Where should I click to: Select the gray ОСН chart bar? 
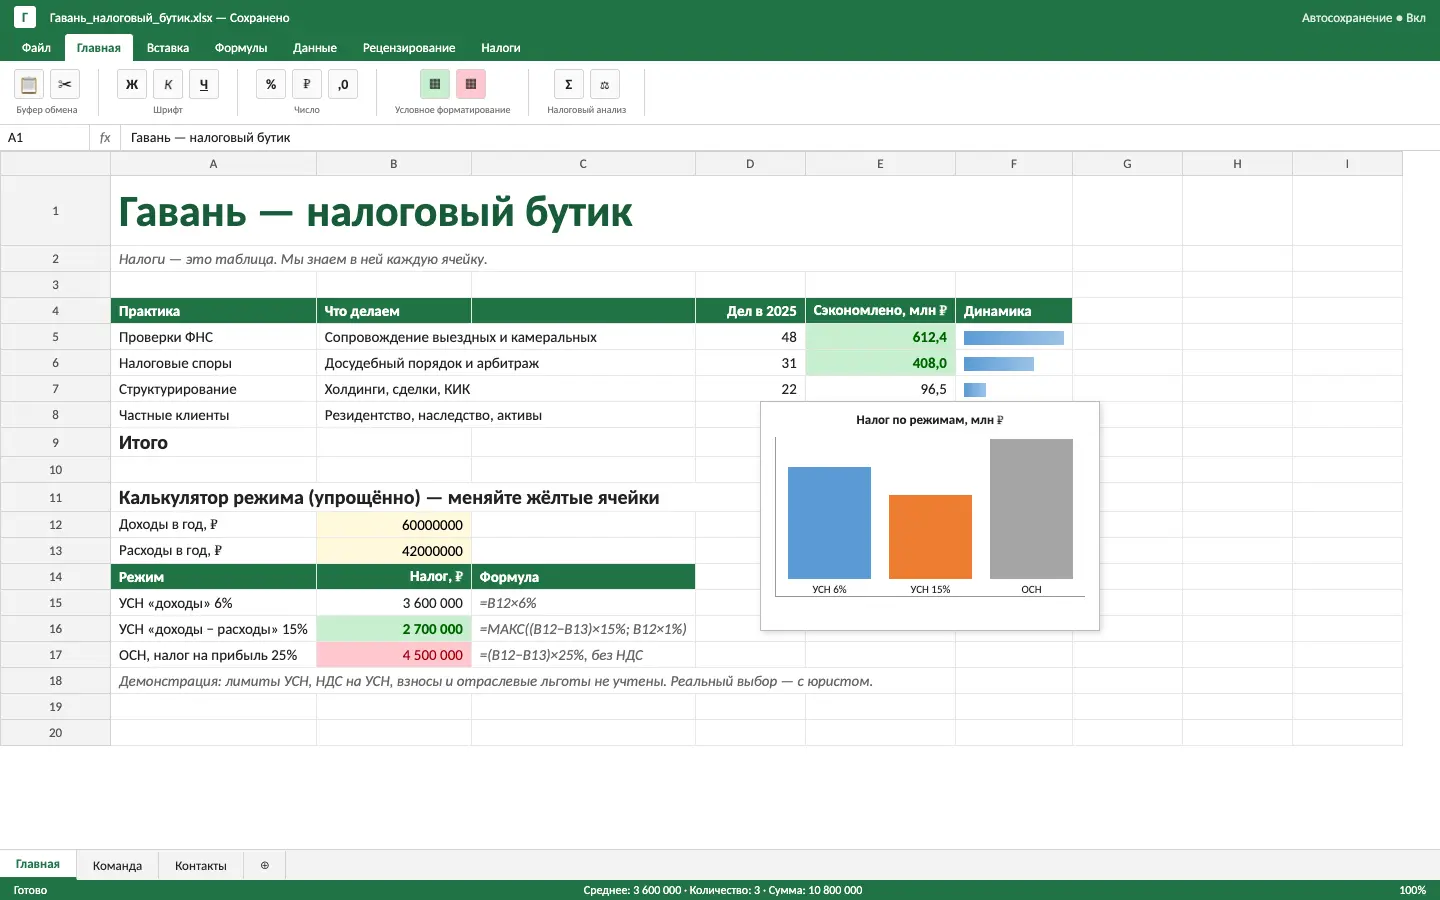(1031, 509)
